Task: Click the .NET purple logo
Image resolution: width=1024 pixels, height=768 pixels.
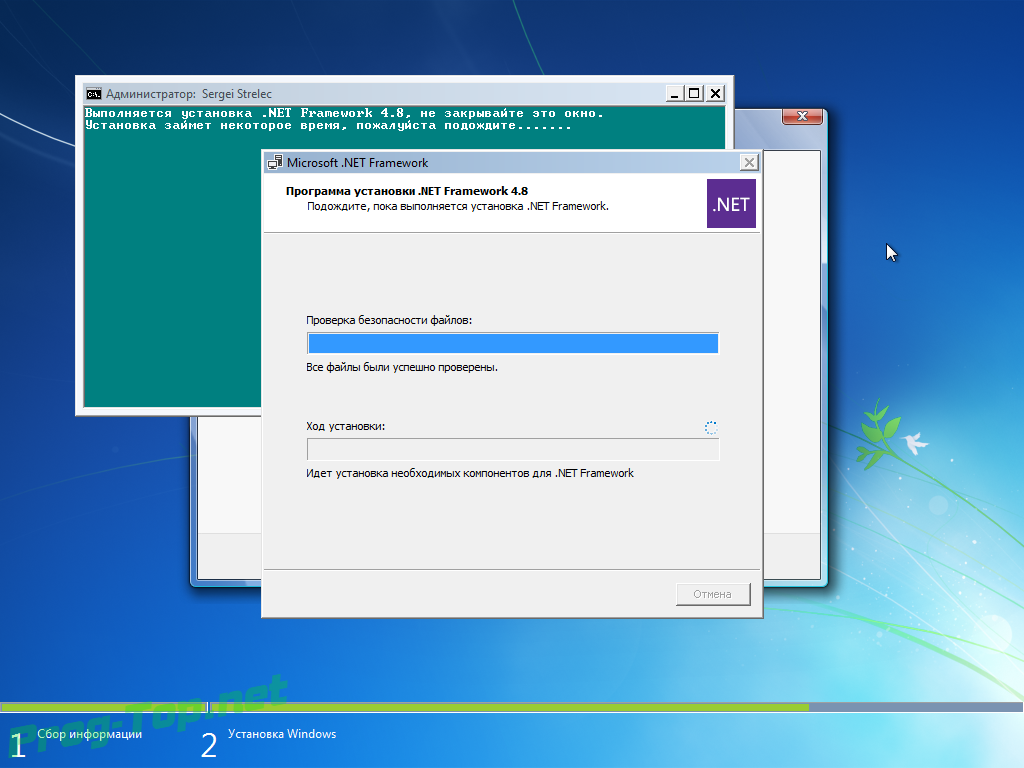Action: (731, 204)
